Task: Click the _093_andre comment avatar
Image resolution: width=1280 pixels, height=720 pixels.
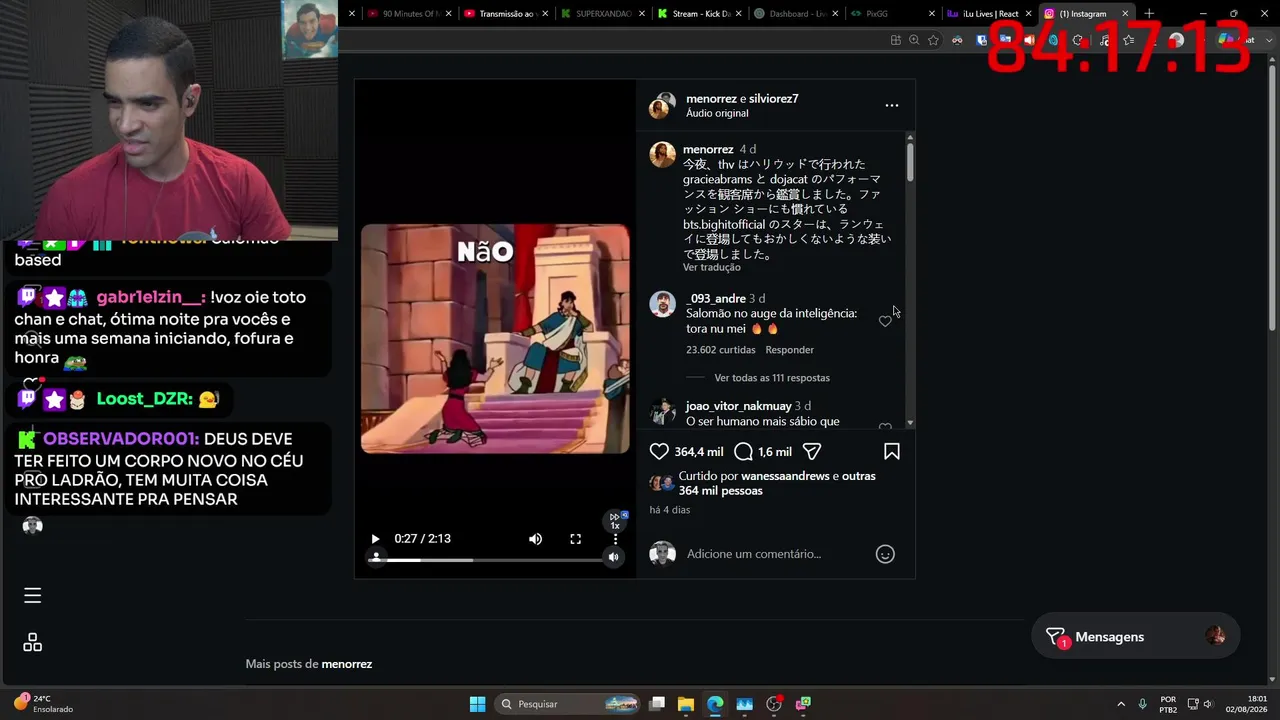Action: [x=663, y=304]
